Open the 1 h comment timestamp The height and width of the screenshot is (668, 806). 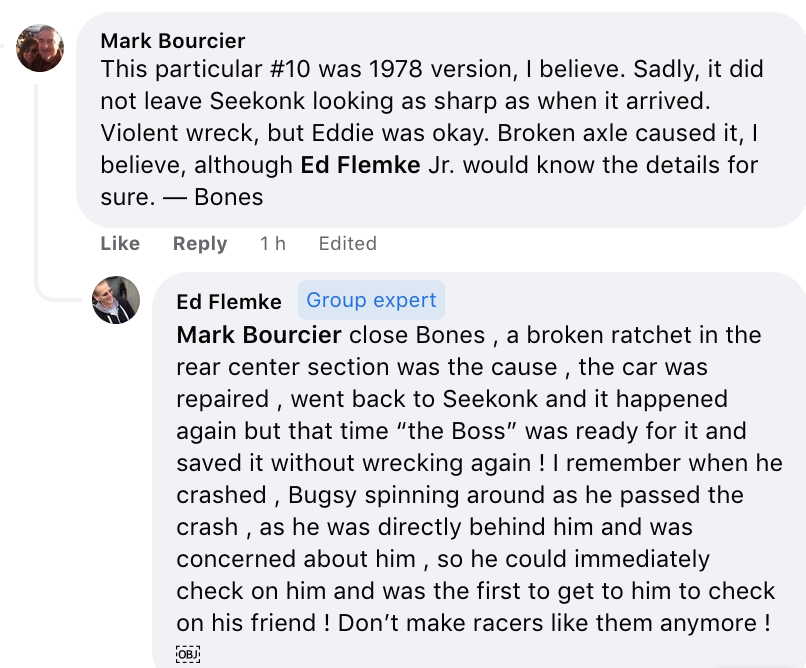coord(272,244)
